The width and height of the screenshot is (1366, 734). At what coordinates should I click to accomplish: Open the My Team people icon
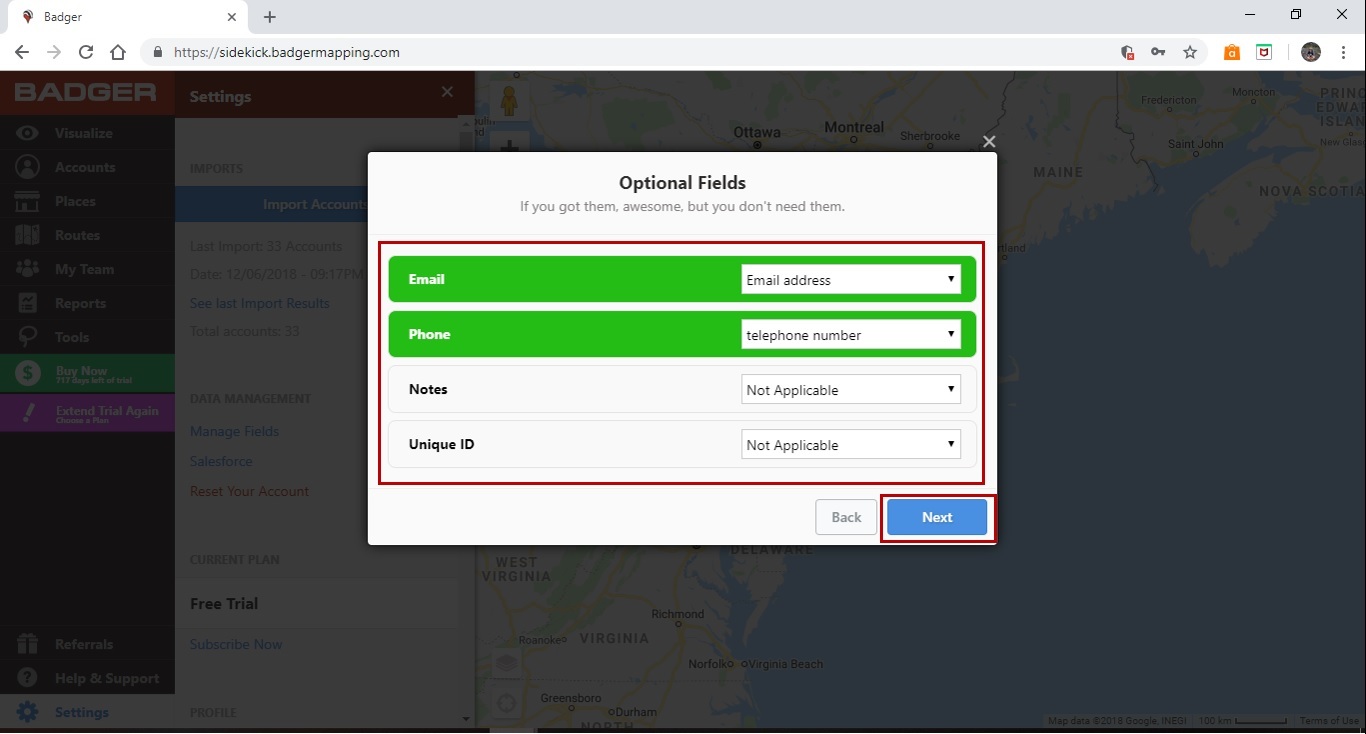pos(28,269)
